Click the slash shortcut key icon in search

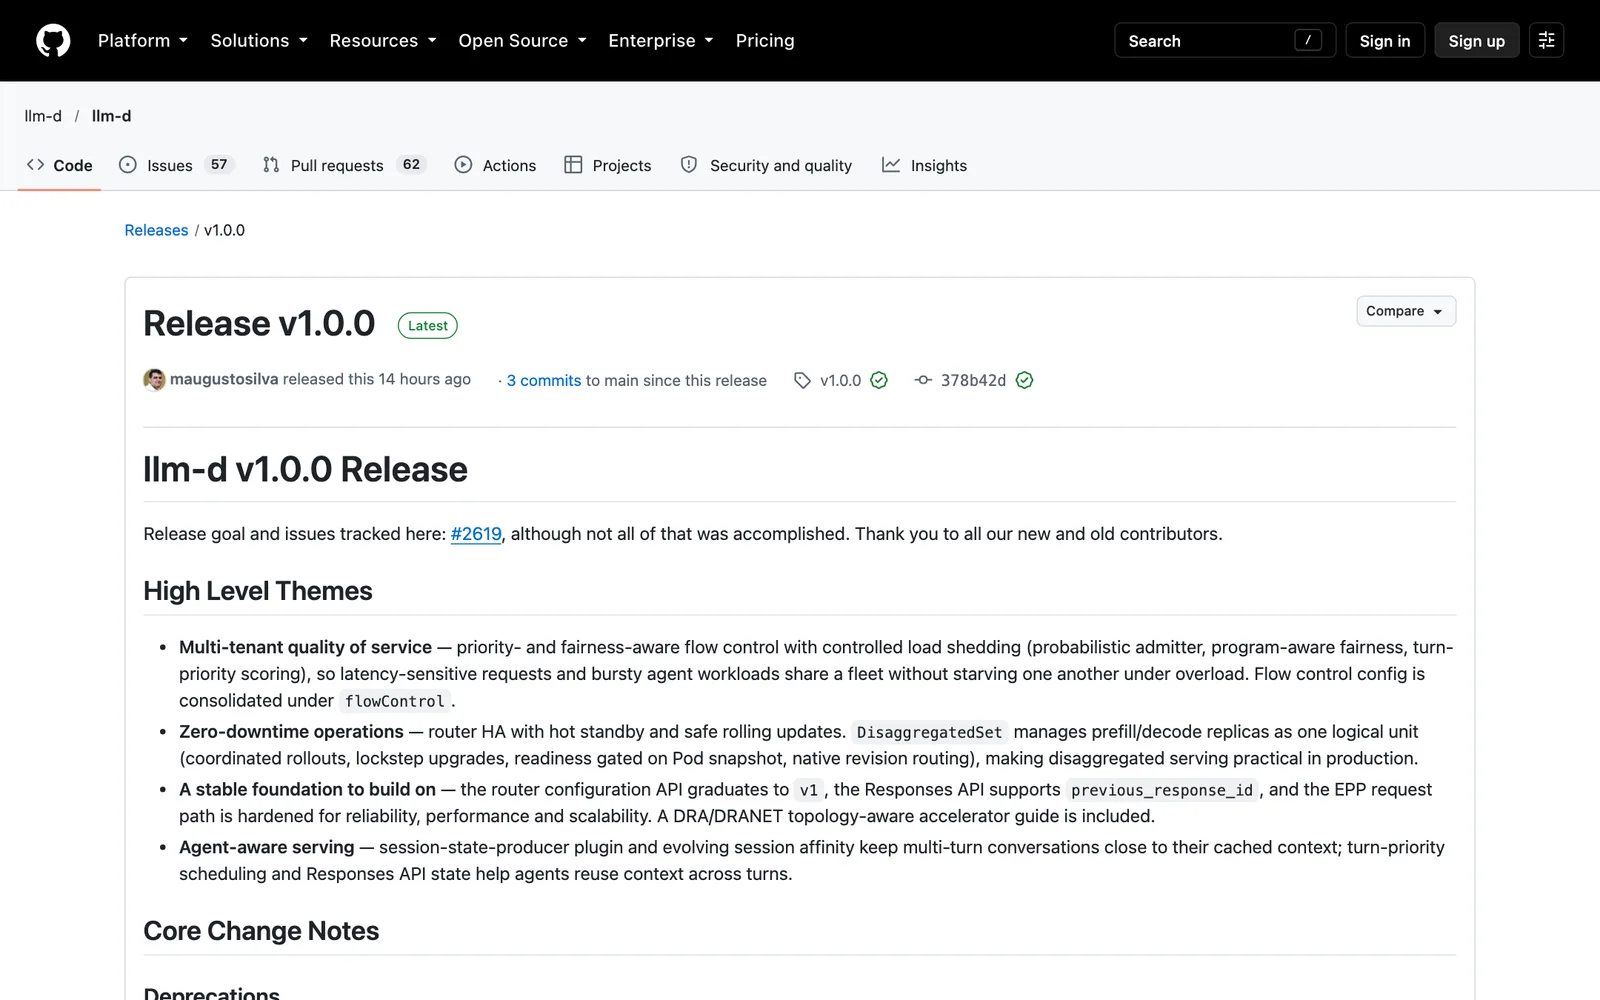[x=1308, y=40]
